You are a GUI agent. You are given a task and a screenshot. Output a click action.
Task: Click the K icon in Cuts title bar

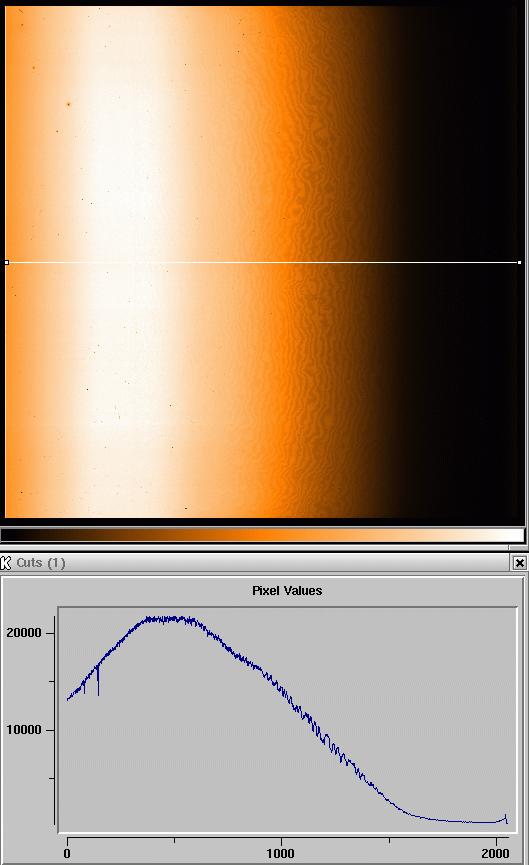pos(6,563)
